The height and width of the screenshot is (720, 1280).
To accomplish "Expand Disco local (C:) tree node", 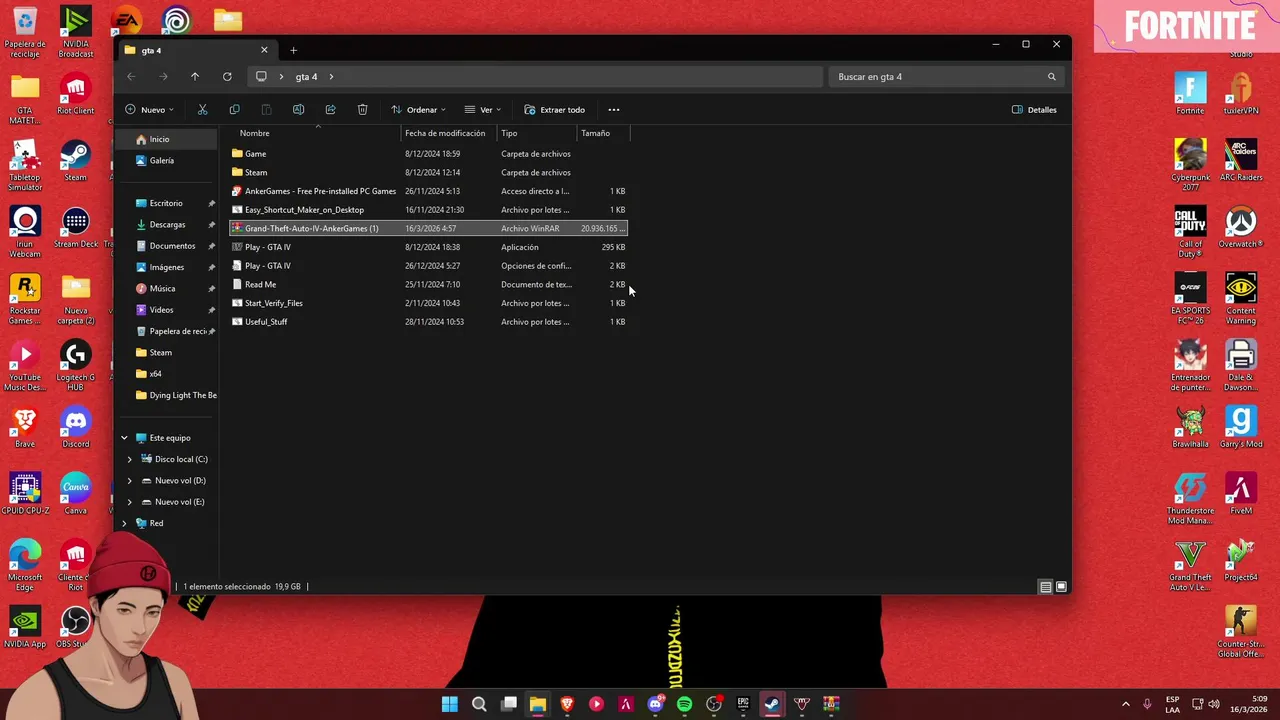I will coord(129,459).
